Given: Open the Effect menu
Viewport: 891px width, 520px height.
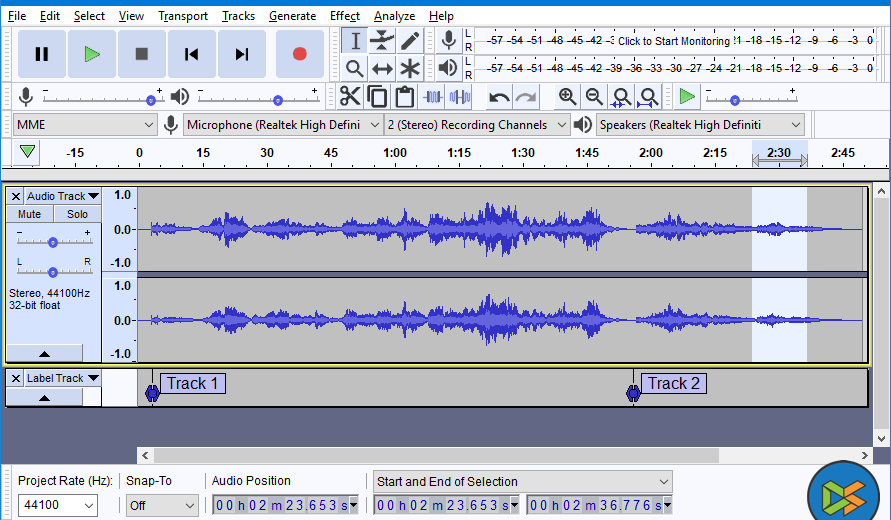Looking at the screenshot, I should [344, 16].
